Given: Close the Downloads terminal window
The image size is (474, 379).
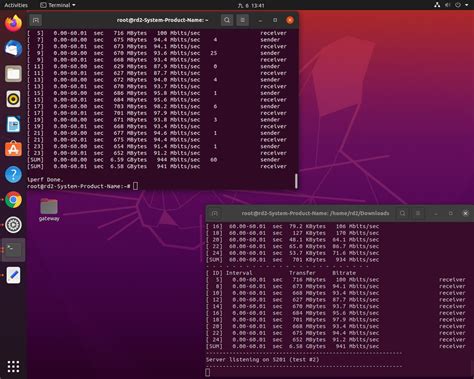Looking at the screenshot, I should tap(466, 213).
